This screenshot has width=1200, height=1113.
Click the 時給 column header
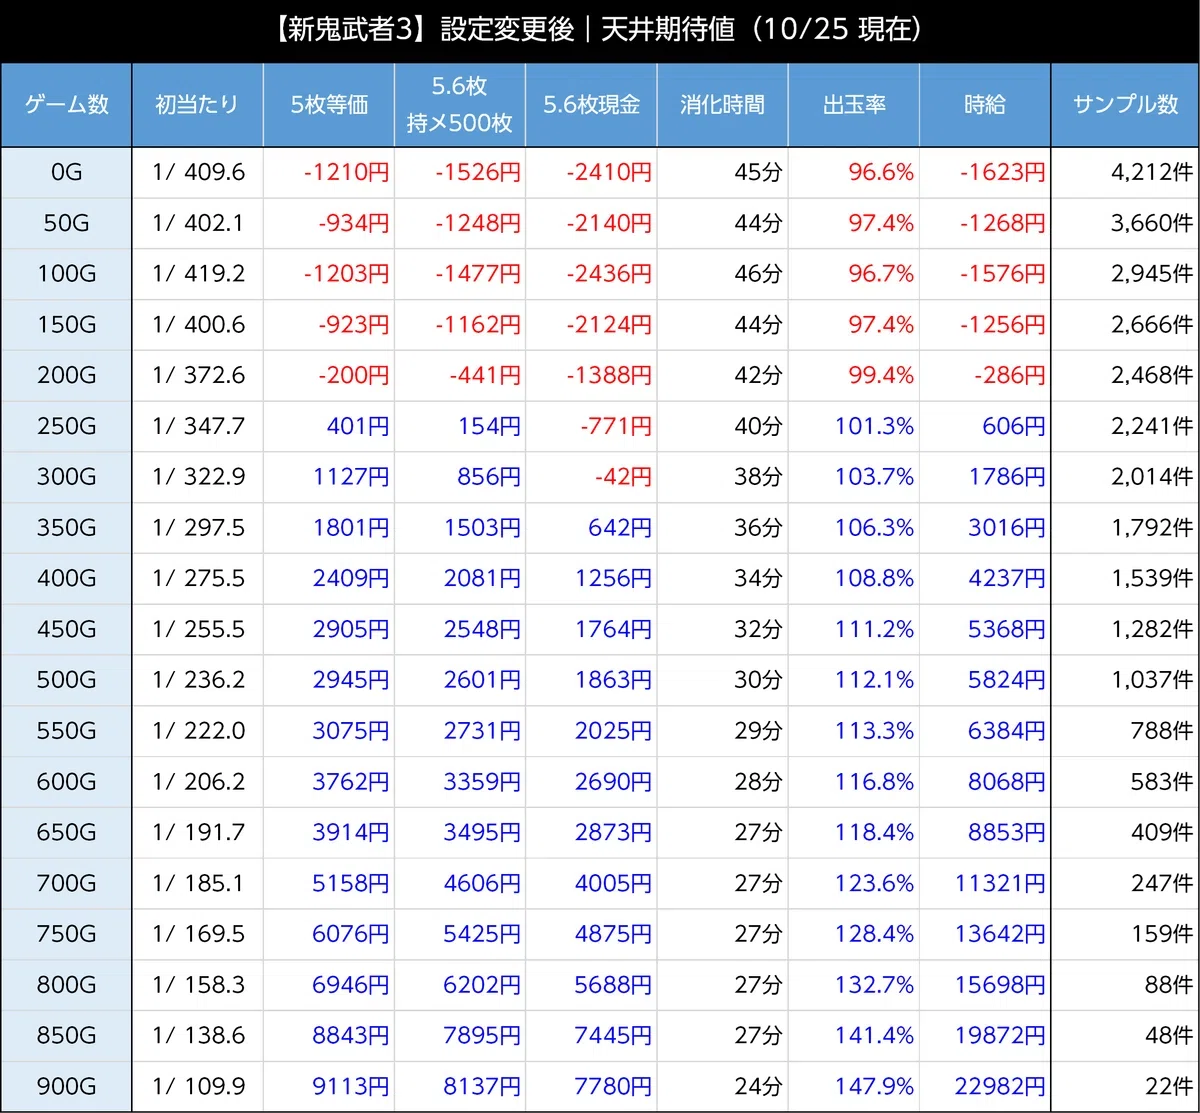[x=985, y=105]
